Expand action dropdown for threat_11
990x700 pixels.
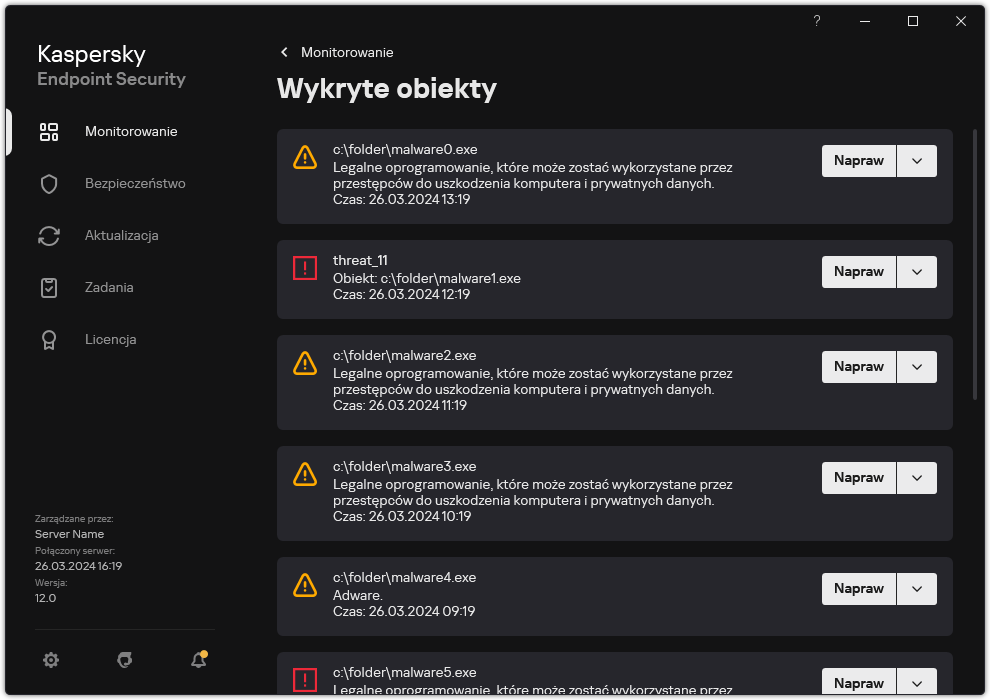917,271
